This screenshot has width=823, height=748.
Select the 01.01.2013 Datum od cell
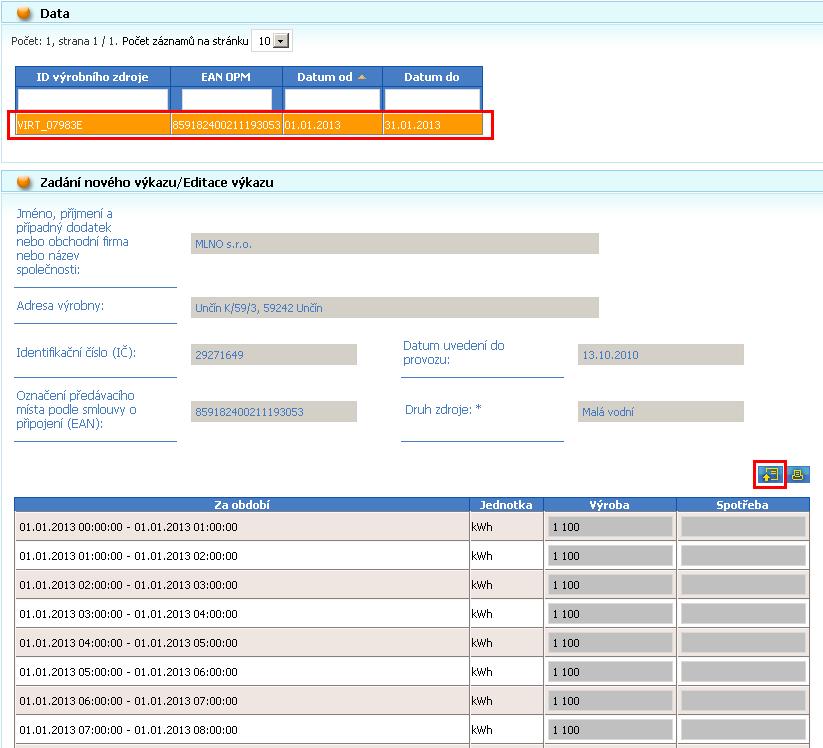coord(333,125)
